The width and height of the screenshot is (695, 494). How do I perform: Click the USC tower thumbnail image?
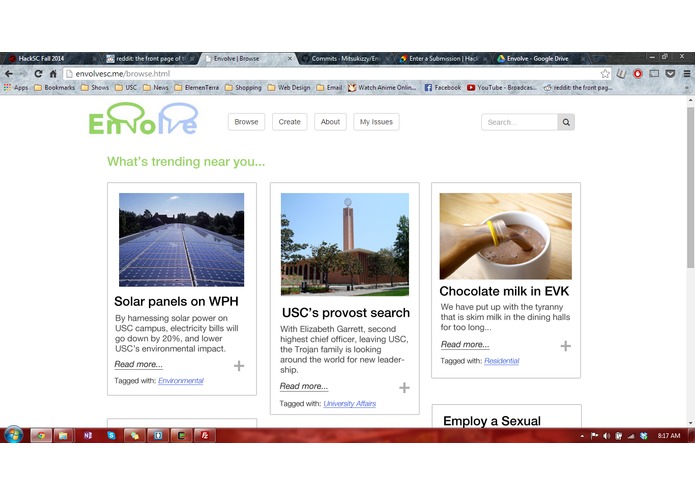point(345,244)
